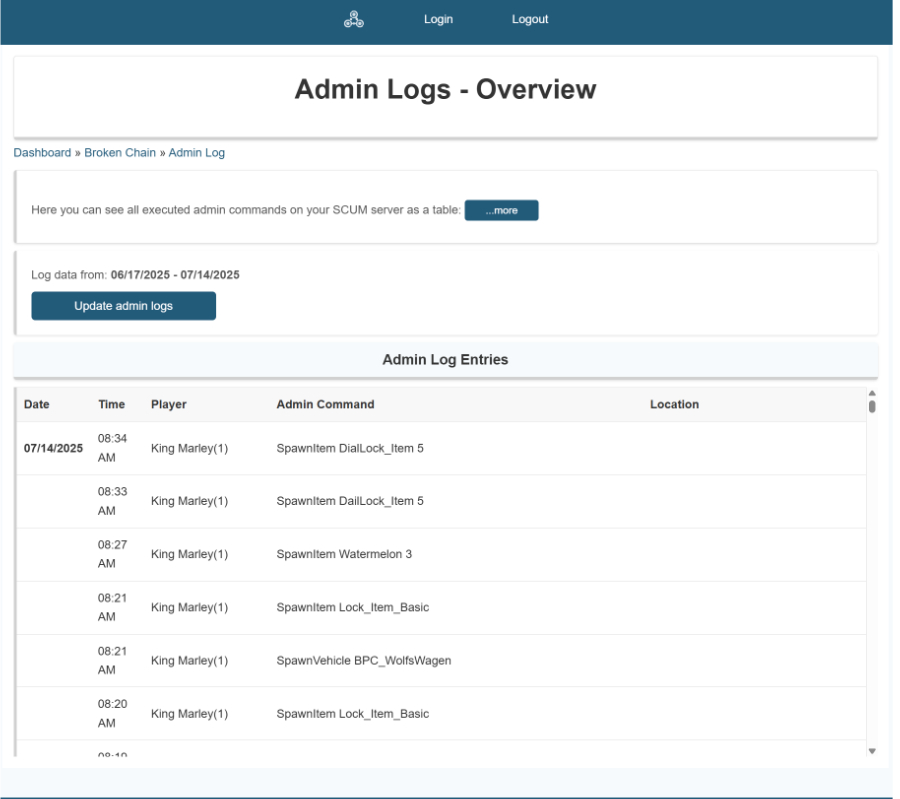Select the SpawnItem Watermelon 3 log row
This screenshot has height=799, width=900.
point(344,555)
